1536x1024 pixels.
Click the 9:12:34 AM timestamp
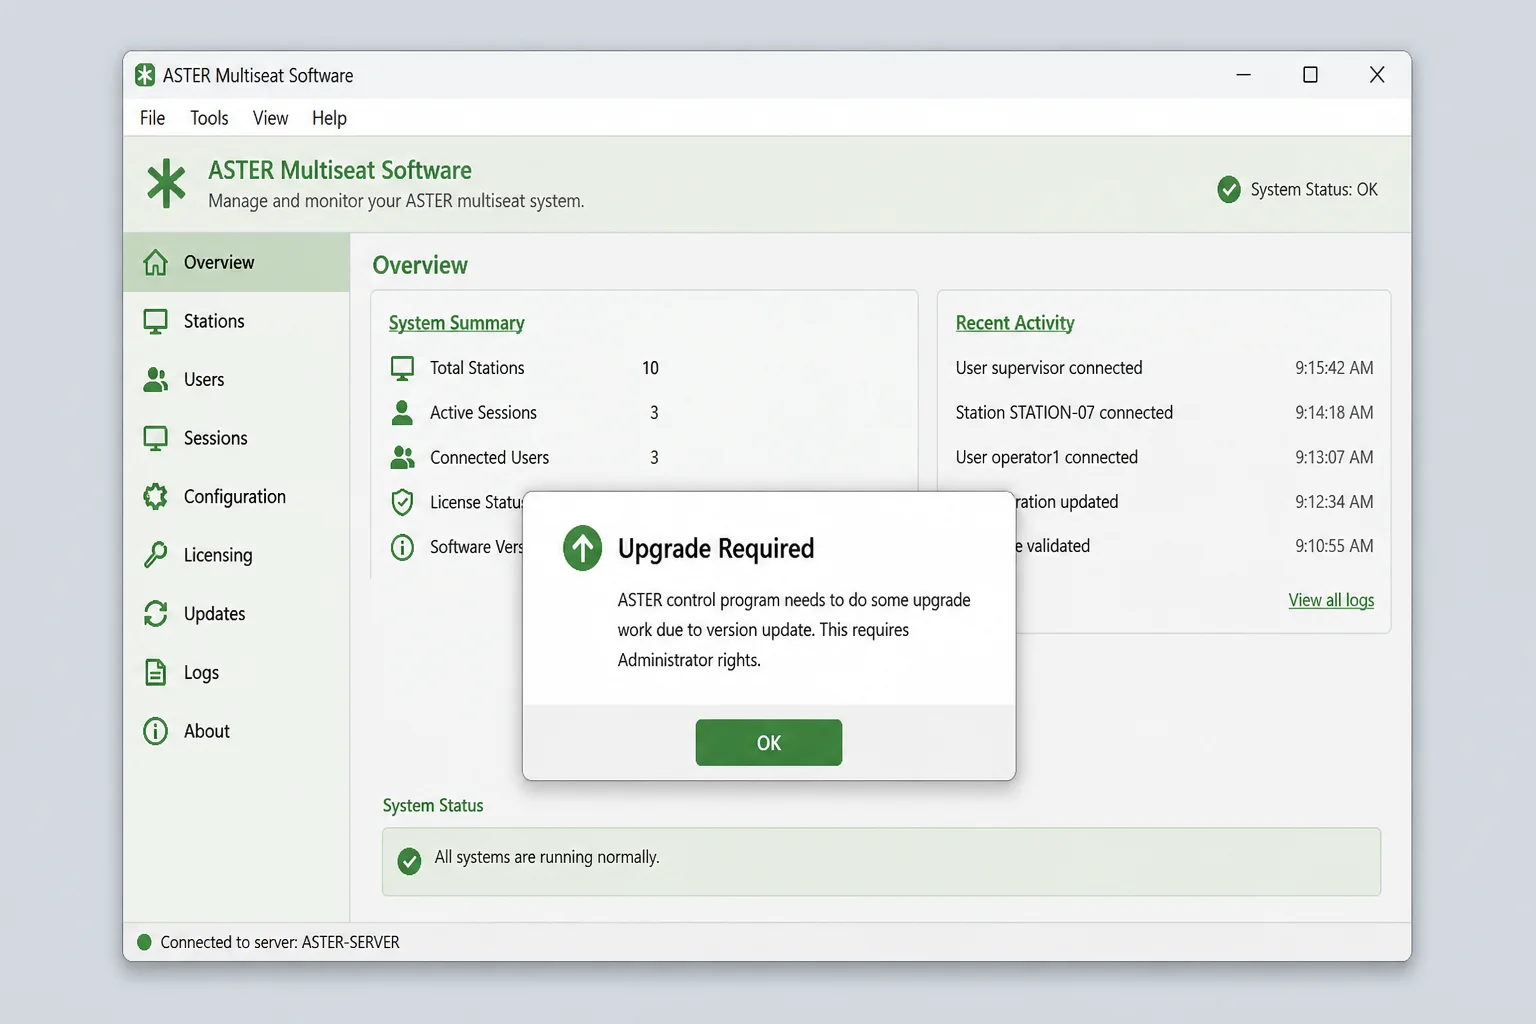[x=1334, y=501]
